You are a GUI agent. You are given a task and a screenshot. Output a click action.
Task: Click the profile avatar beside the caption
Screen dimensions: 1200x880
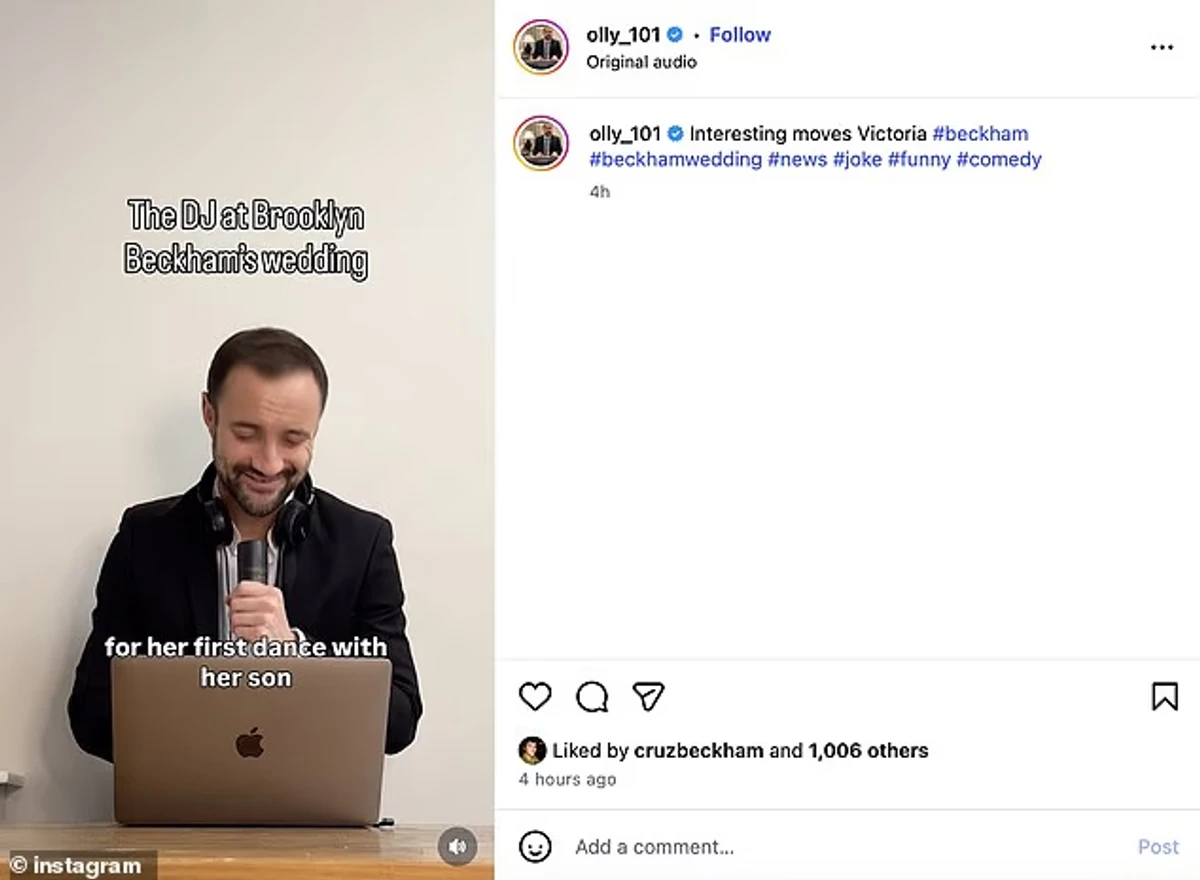point(541,143)
